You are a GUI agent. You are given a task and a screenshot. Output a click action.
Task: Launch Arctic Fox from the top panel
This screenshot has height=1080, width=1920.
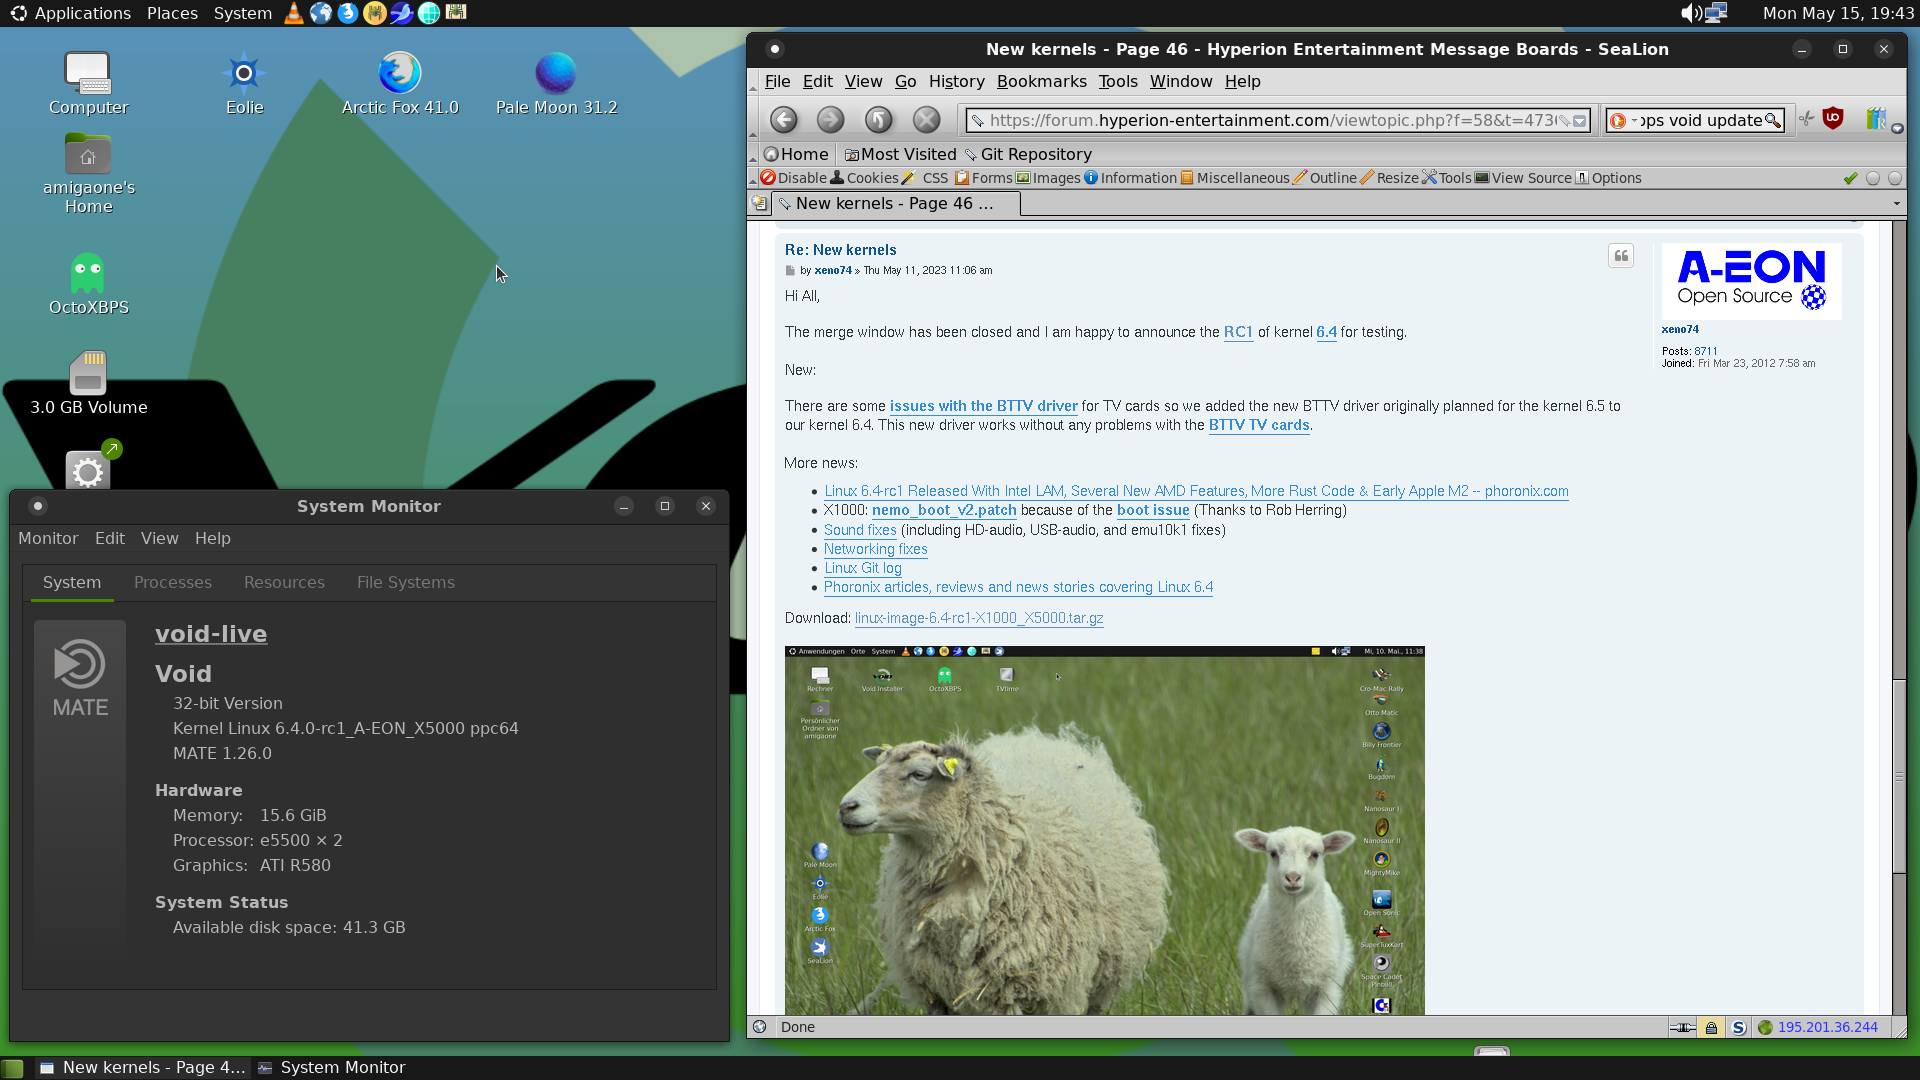tap(348, 13)
